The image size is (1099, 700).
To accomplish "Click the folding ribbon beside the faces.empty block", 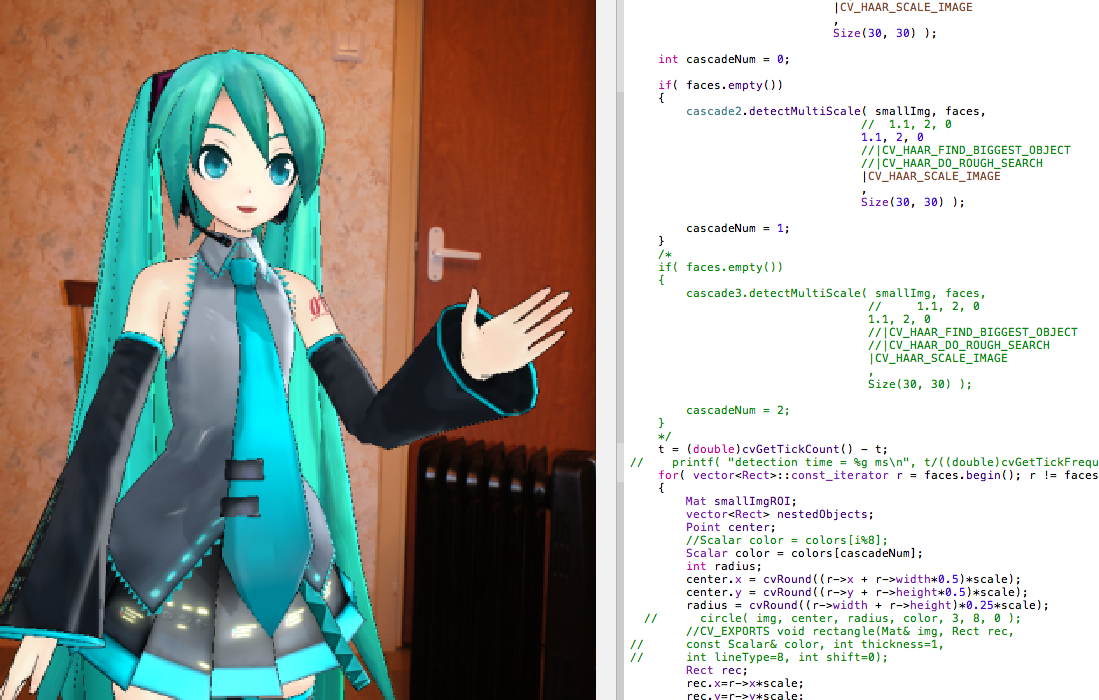I will coord(620,266).
